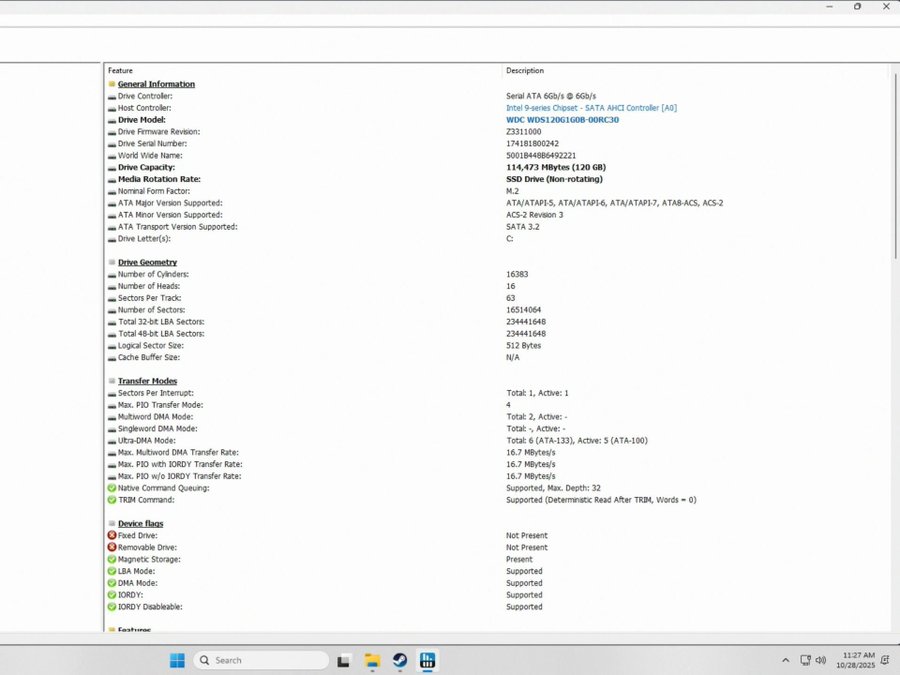Select the Transfer Modes section heading
The image size is (900, 675).
coord(147,381)
